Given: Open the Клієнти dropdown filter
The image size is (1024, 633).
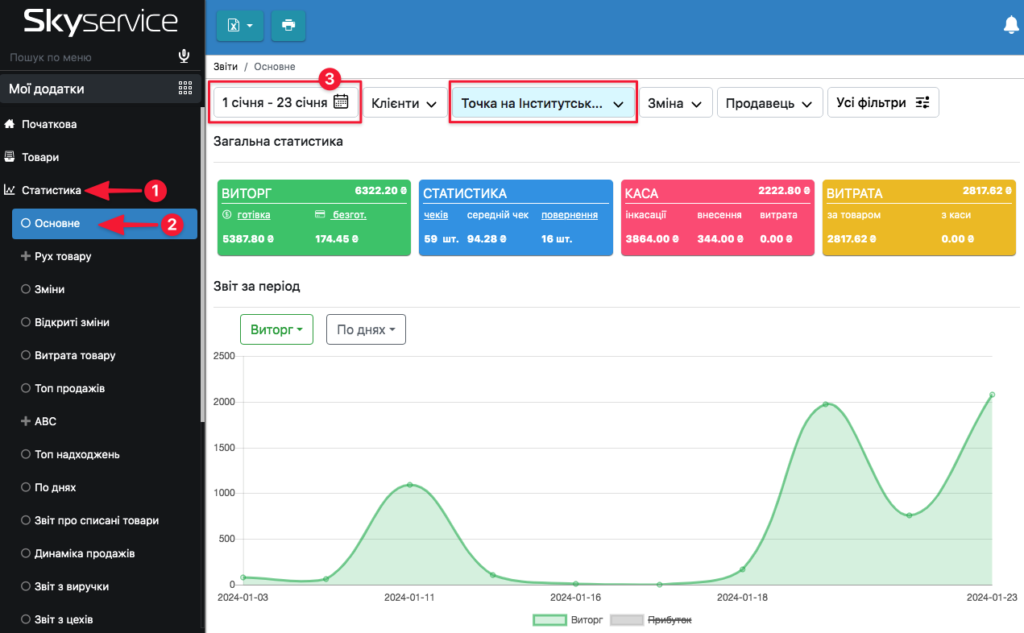Looking at the screenshot, I should (x=404, y=102).
